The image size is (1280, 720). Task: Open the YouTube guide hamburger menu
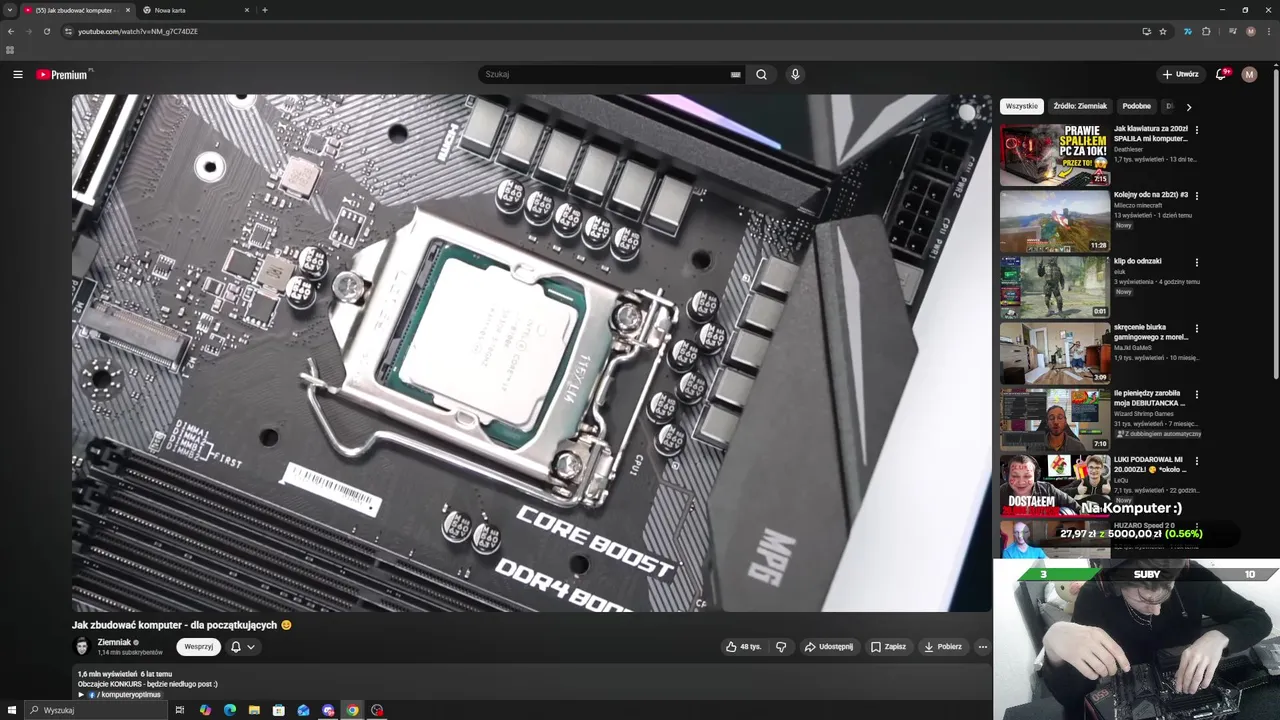tap(18, 75)
